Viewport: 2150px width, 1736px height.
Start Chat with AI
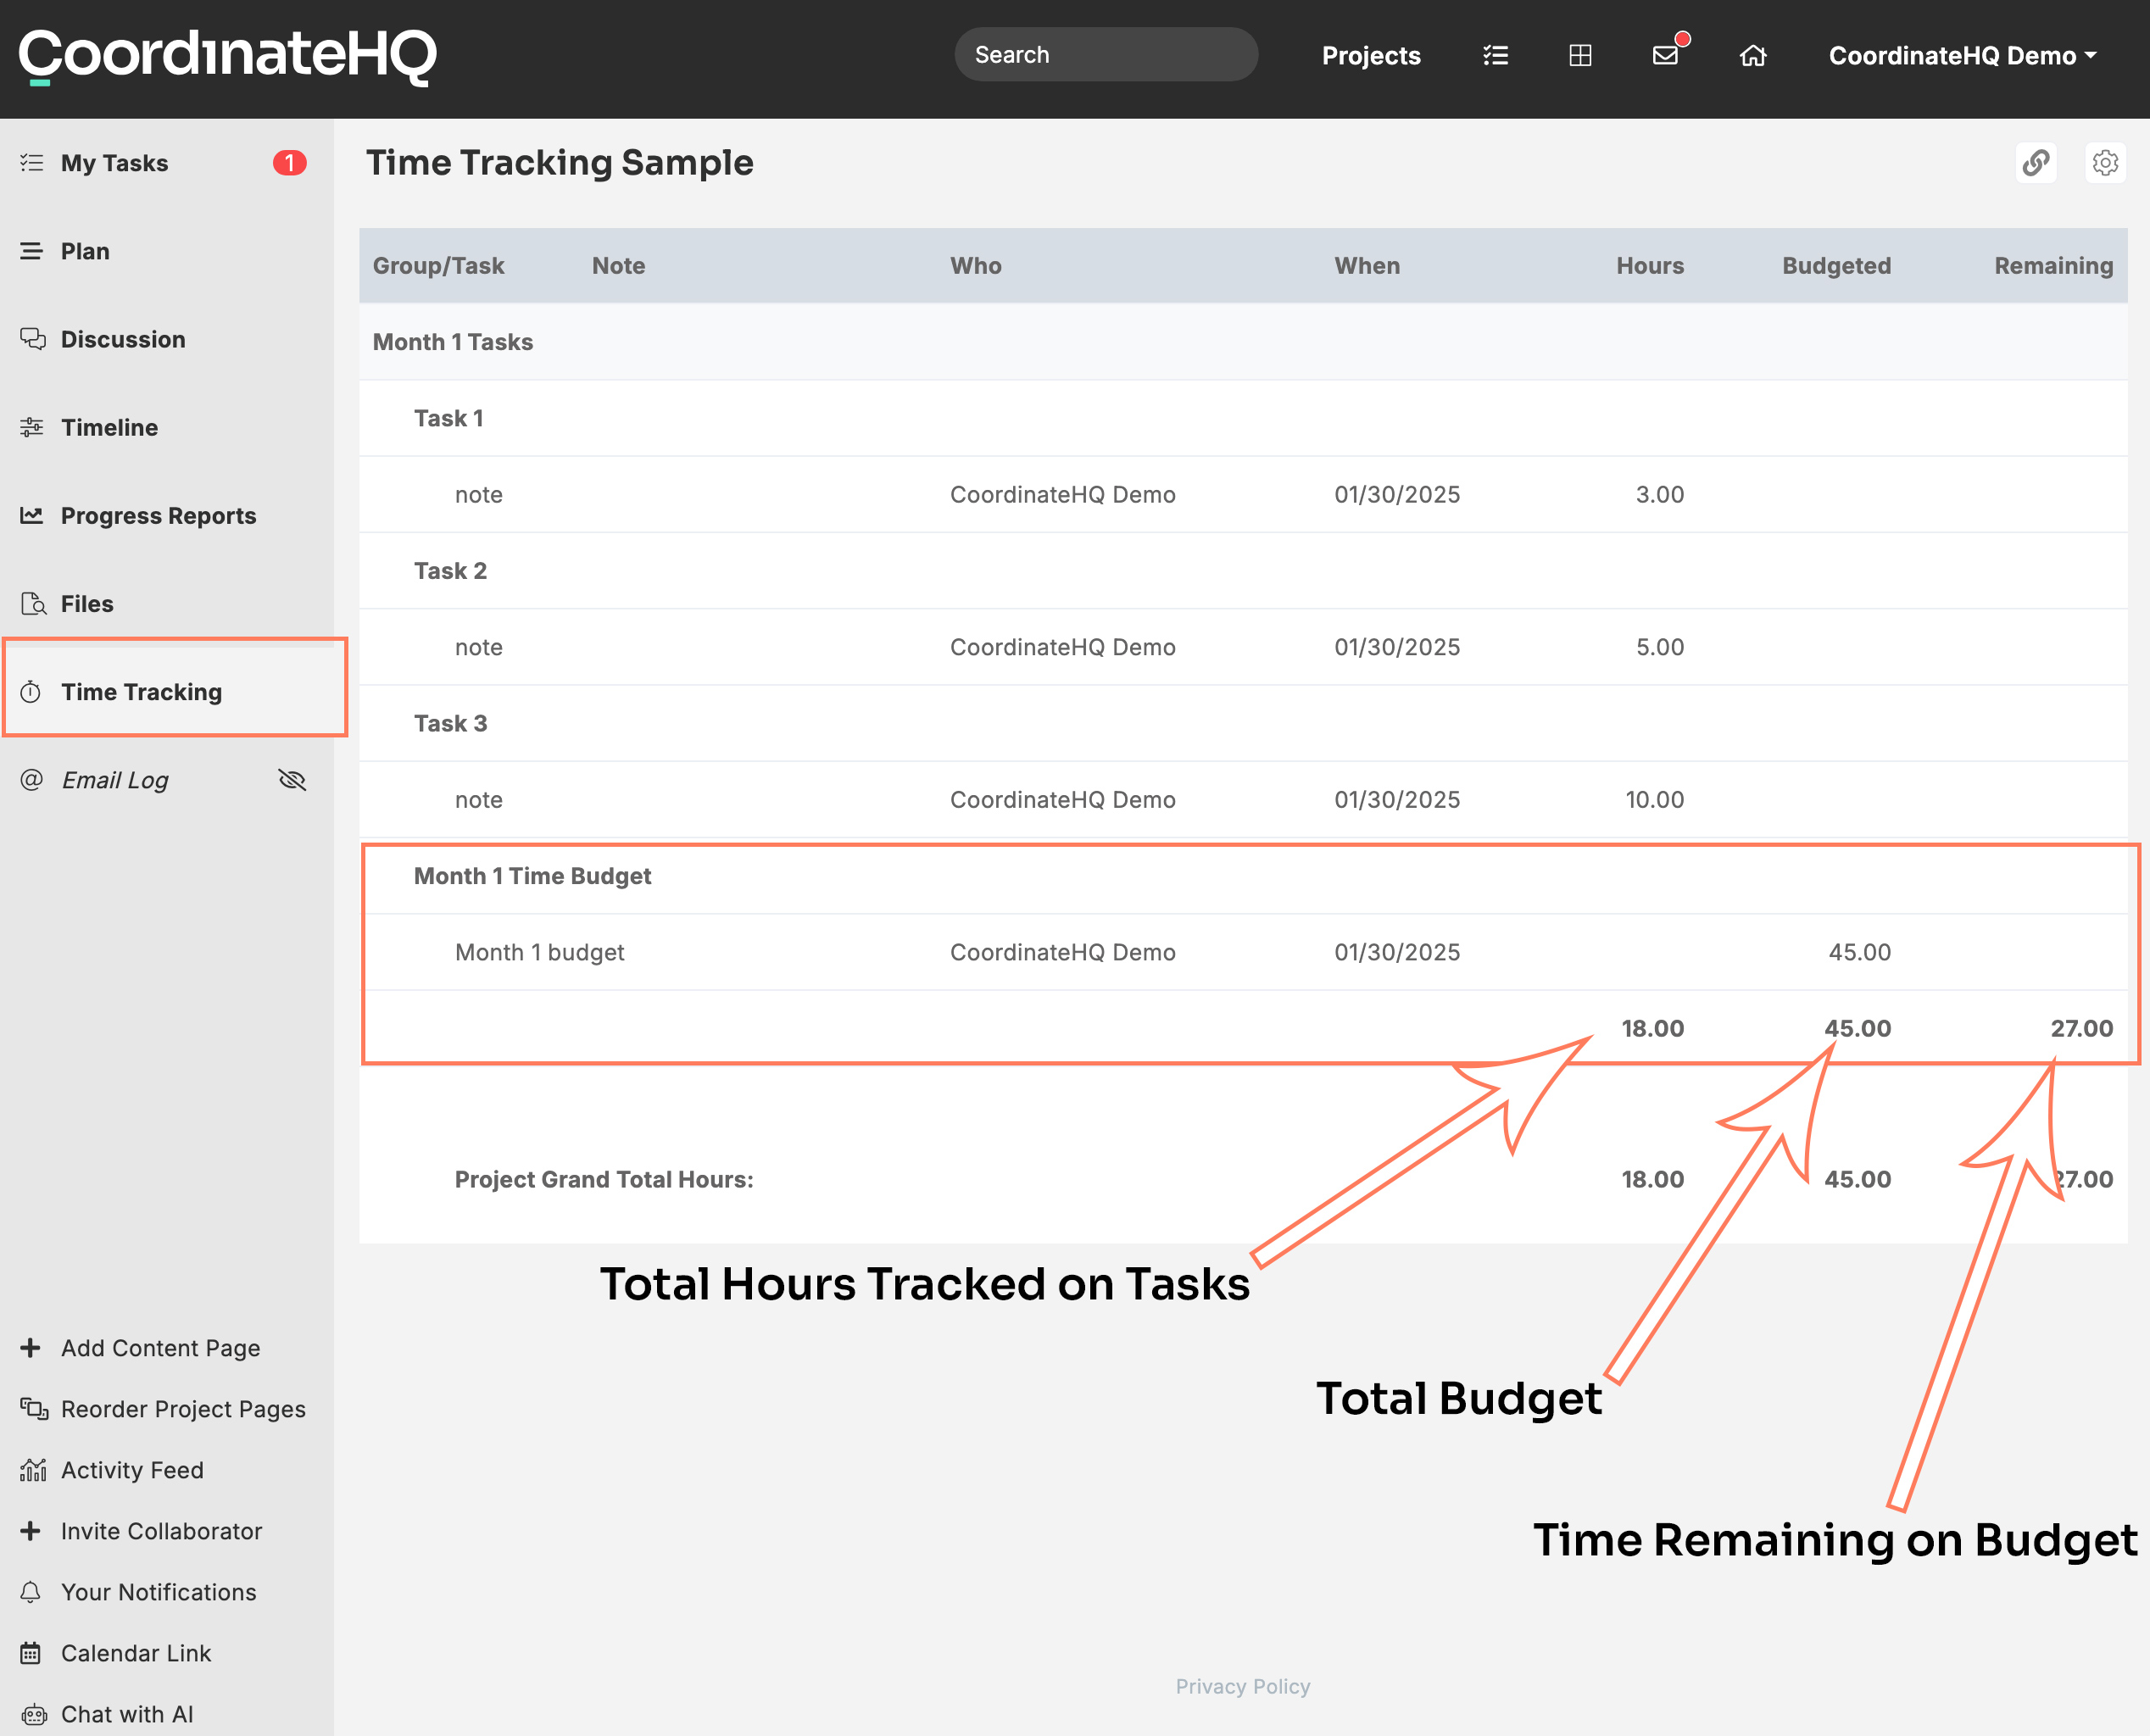coord(127,1714)
